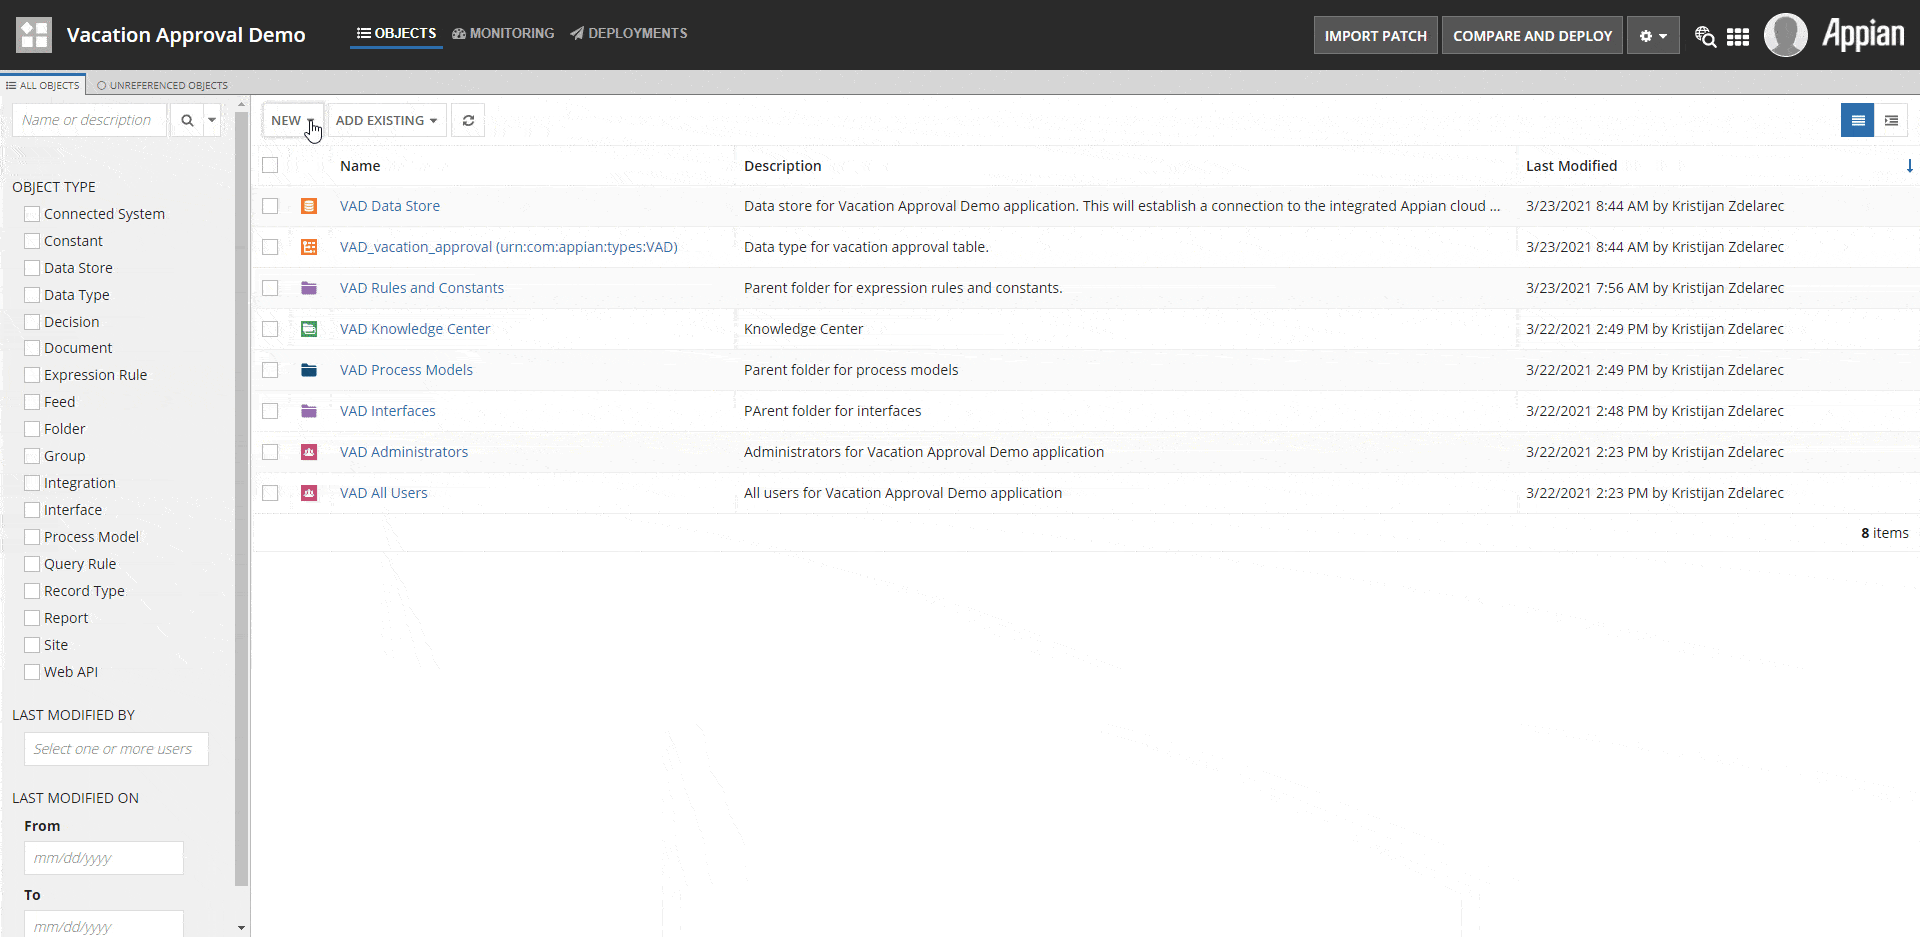
Task: Click the Name or description search field
Action: point(88,119)
